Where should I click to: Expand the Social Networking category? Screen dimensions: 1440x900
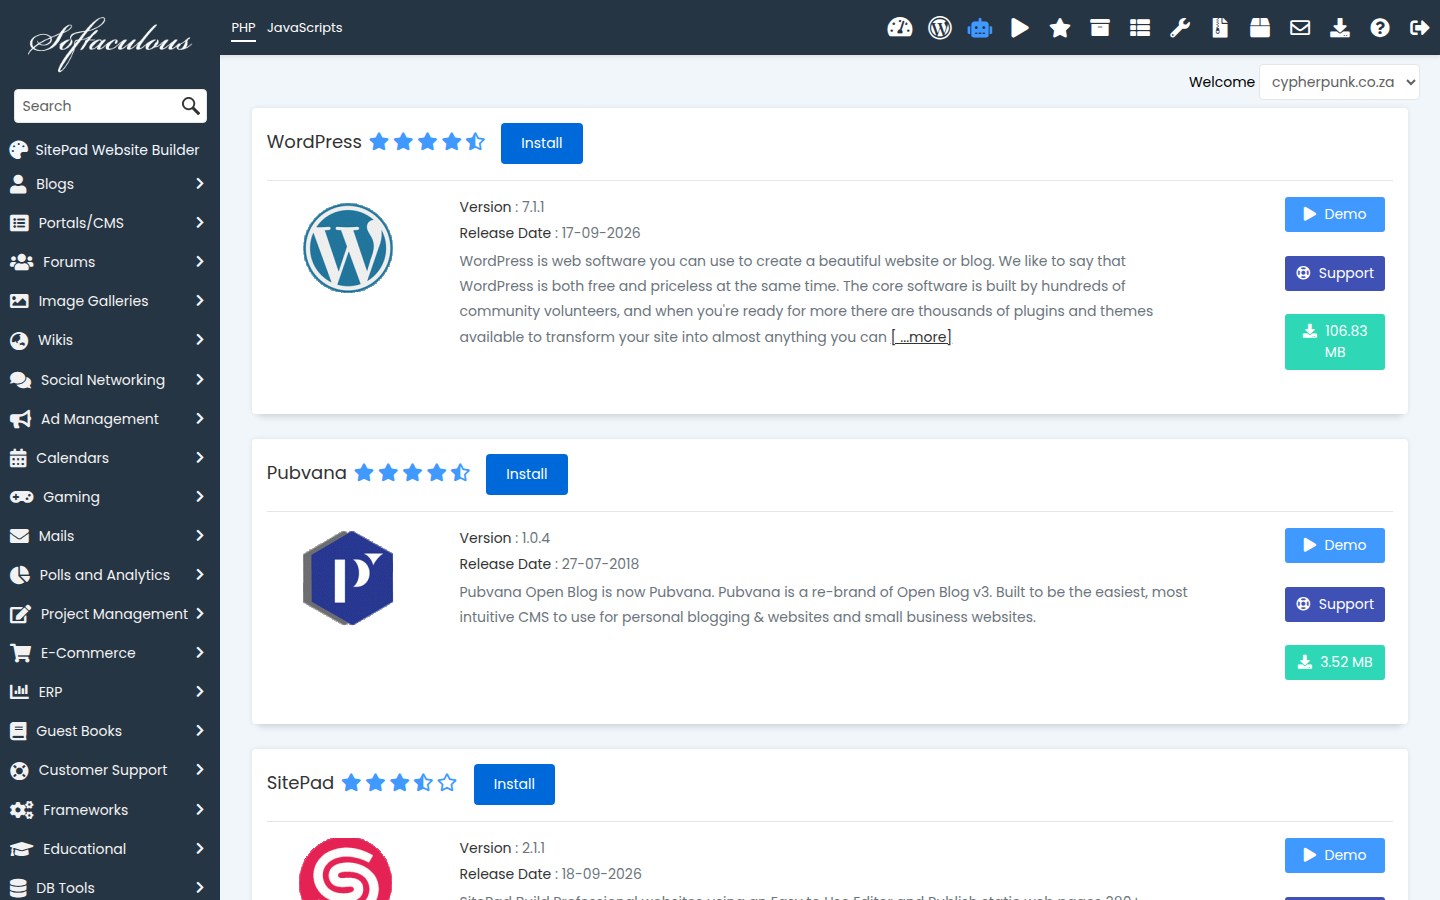pos(110,380)
